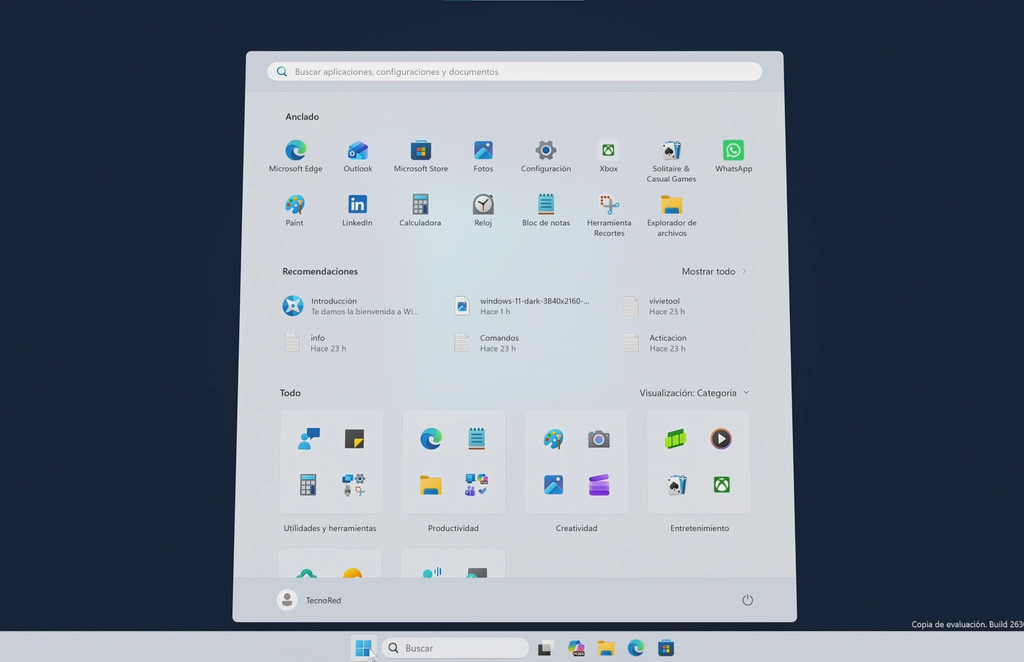
Task: Open Solitaire in the Entretenimiento category
Action: (x=676, y=485)
